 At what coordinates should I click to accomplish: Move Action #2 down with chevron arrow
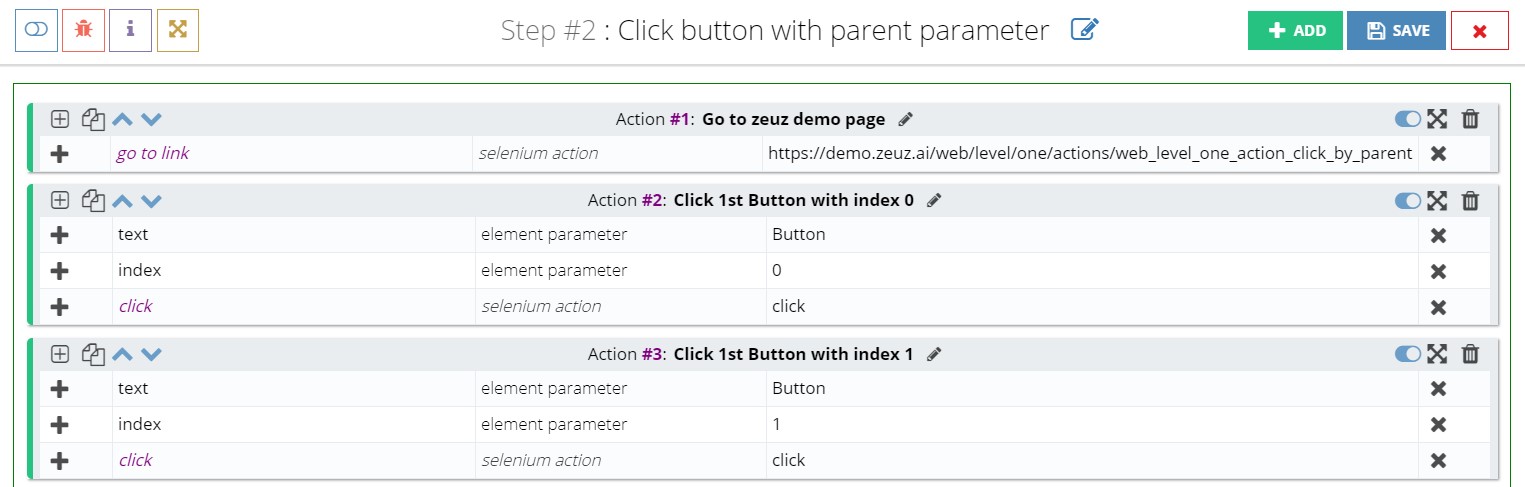coord(151,201)
